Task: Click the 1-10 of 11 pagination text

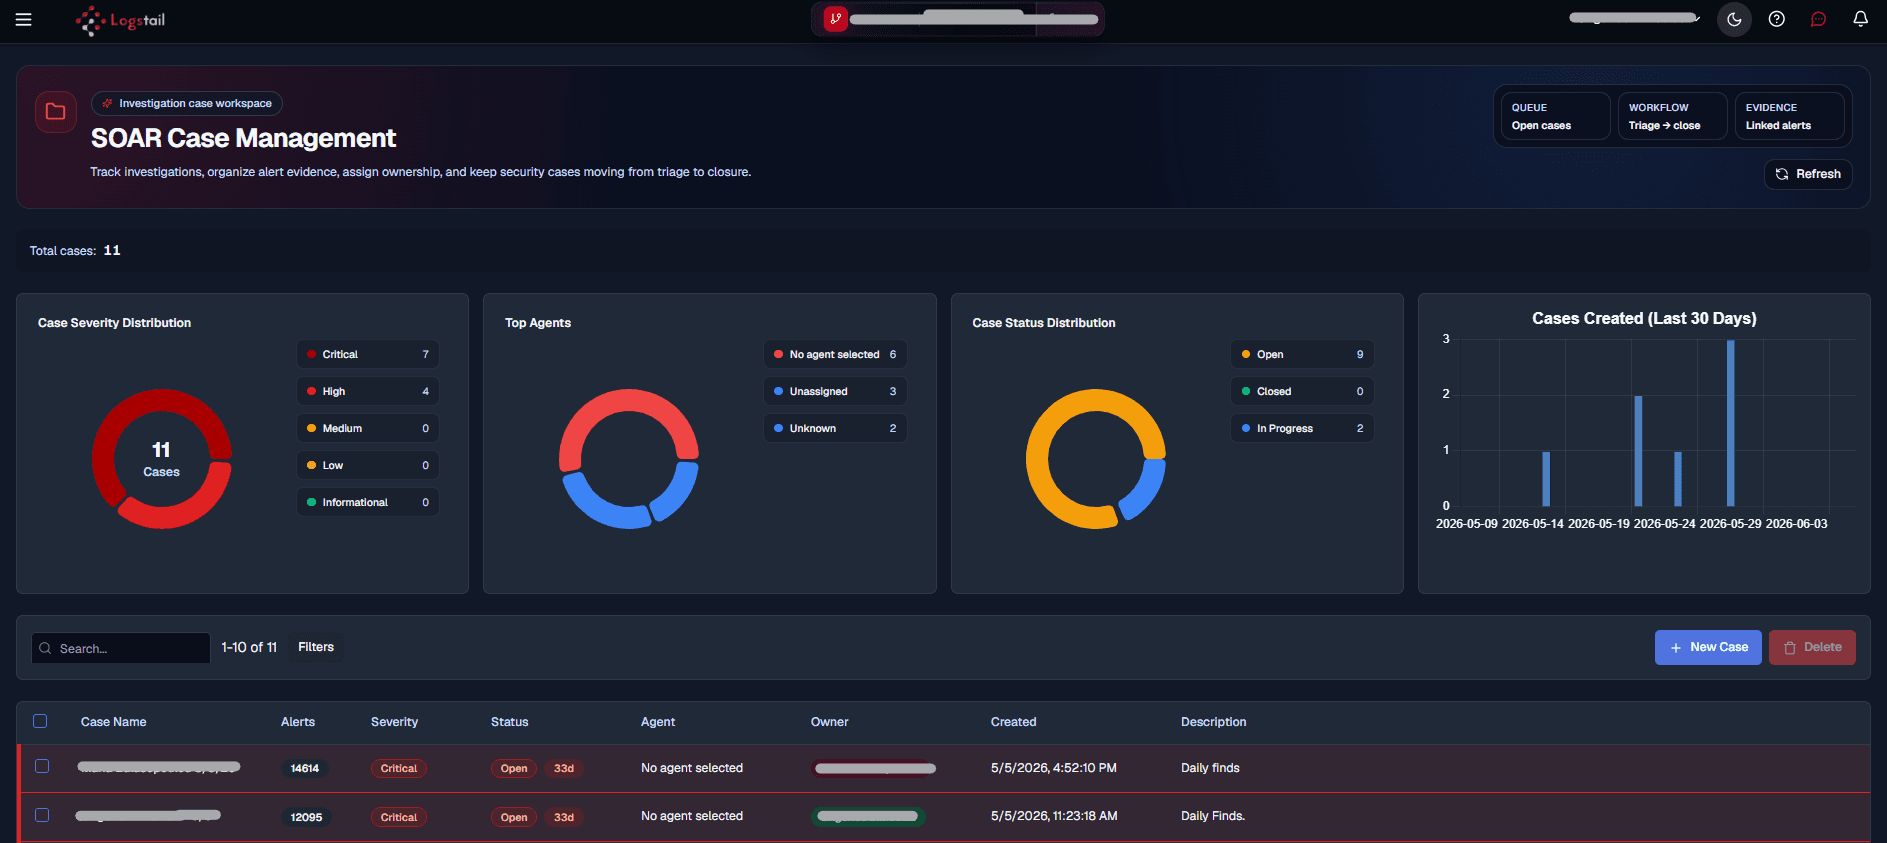Action: (x=249, y=647)
